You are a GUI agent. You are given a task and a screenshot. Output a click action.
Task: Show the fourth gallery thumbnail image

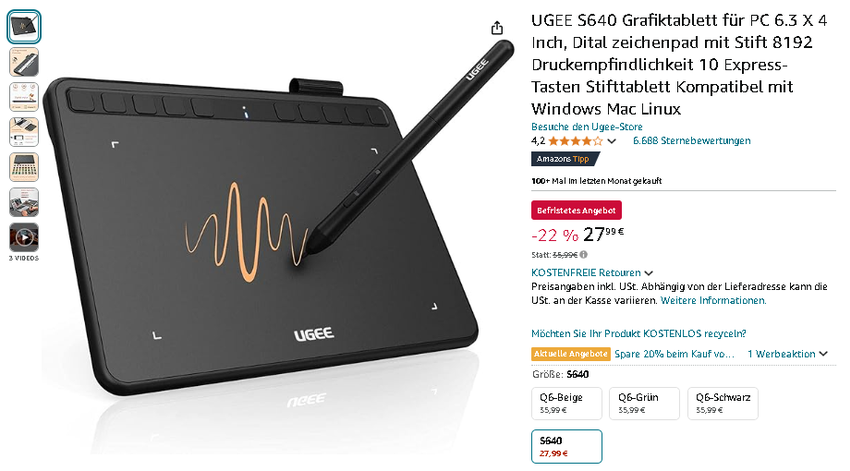(x=24, y=132)
